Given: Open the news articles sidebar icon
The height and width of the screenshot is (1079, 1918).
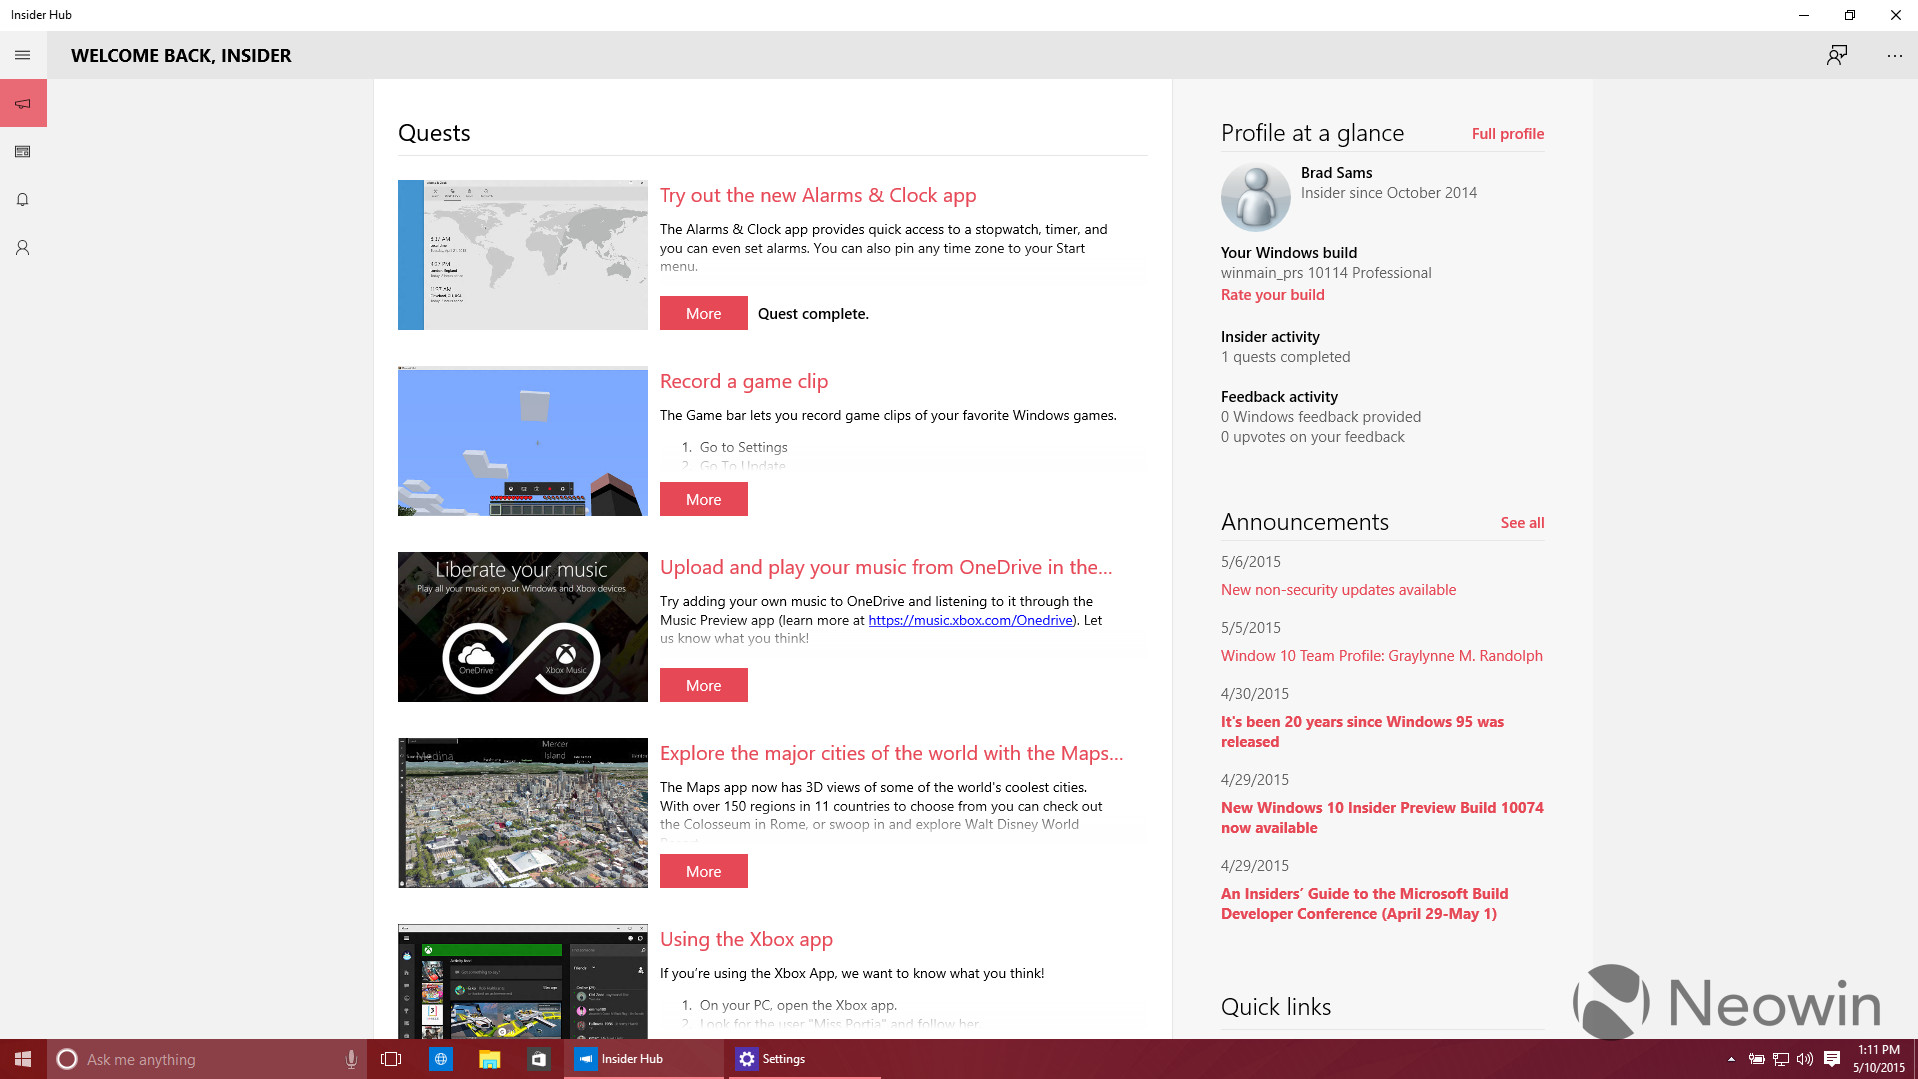Looking at the screenshot, I should [23, 151].
